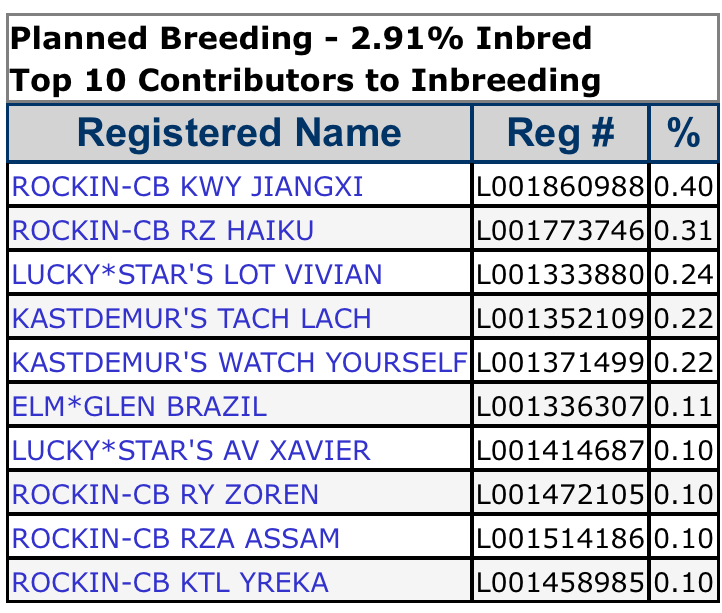
Task: Open ROCKIN-CB RY ZOREN link
Action: 166,495
